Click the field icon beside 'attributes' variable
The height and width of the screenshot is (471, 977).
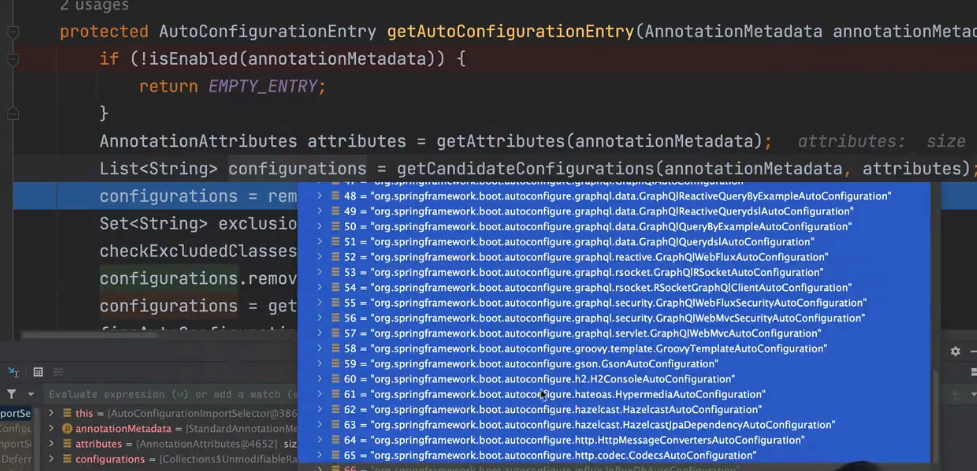coord(67,444)
